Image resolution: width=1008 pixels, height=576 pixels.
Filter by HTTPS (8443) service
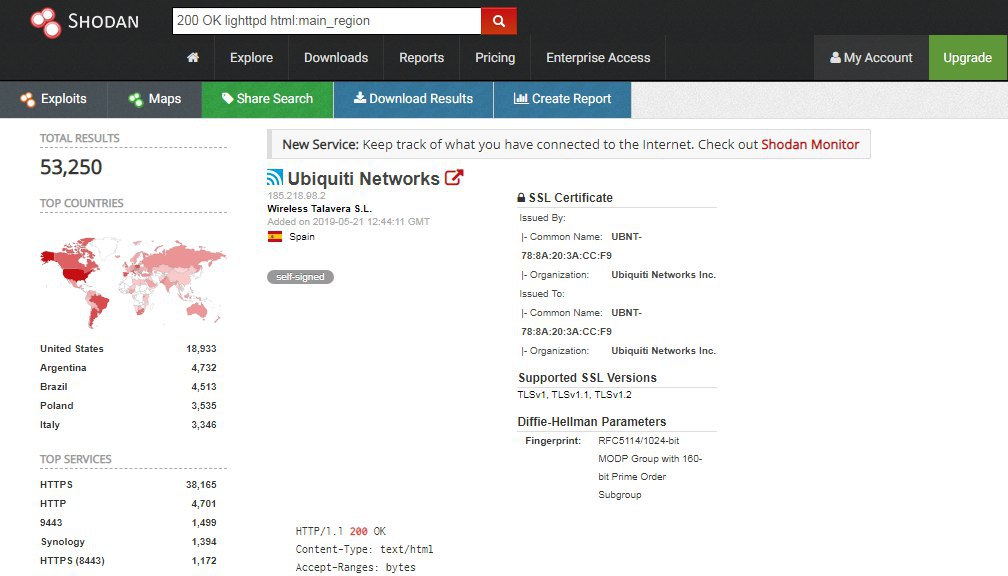72,561
